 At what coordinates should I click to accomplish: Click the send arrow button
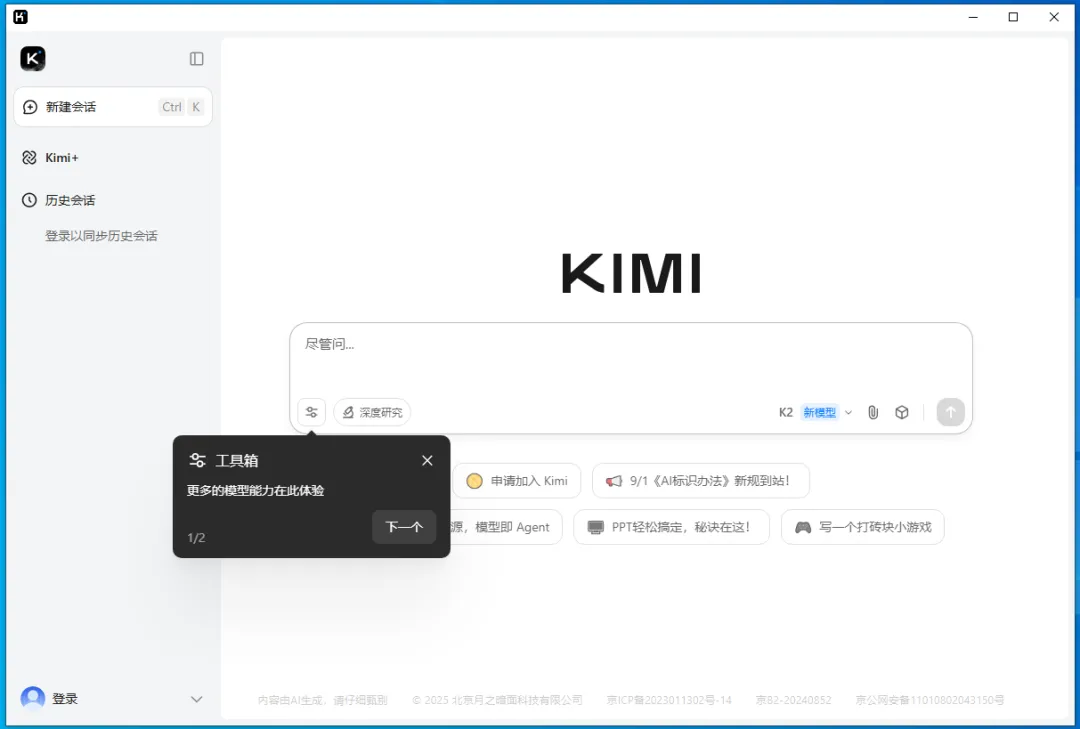[x=951, y=412]
